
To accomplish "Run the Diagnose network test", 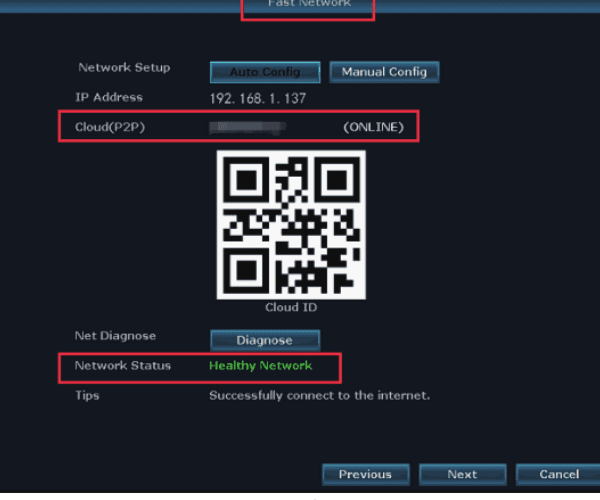I will pyautogui.click(x=265, y=340).
